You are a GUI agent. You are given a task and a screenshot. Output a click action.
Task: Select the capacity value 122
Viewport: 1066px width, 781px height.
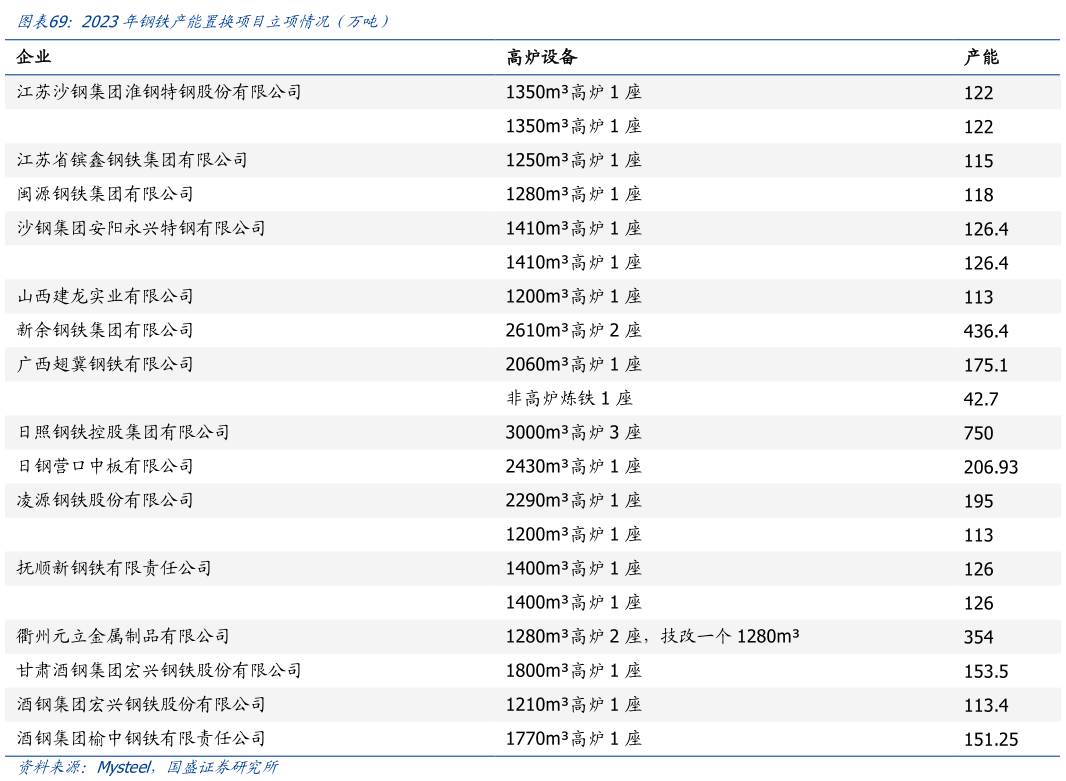tap(980, 92)
